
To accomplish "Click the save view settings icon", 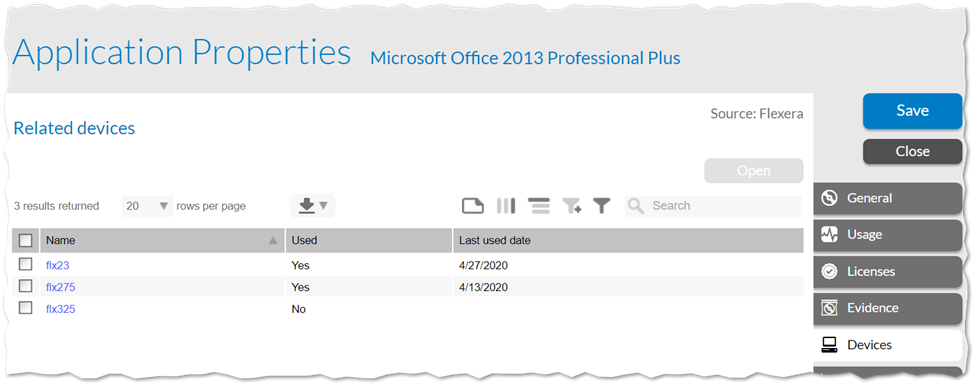I will [473, 206].
